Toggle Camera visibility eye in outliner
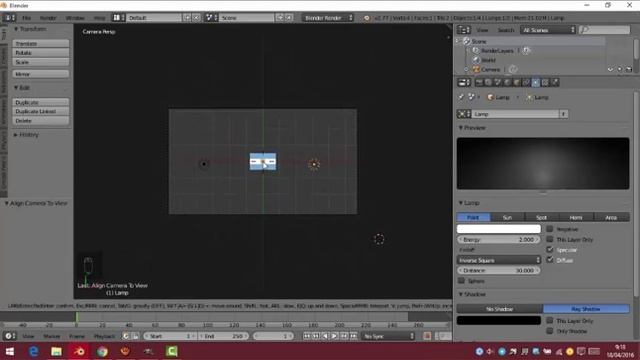 click(x=610, y=69)
